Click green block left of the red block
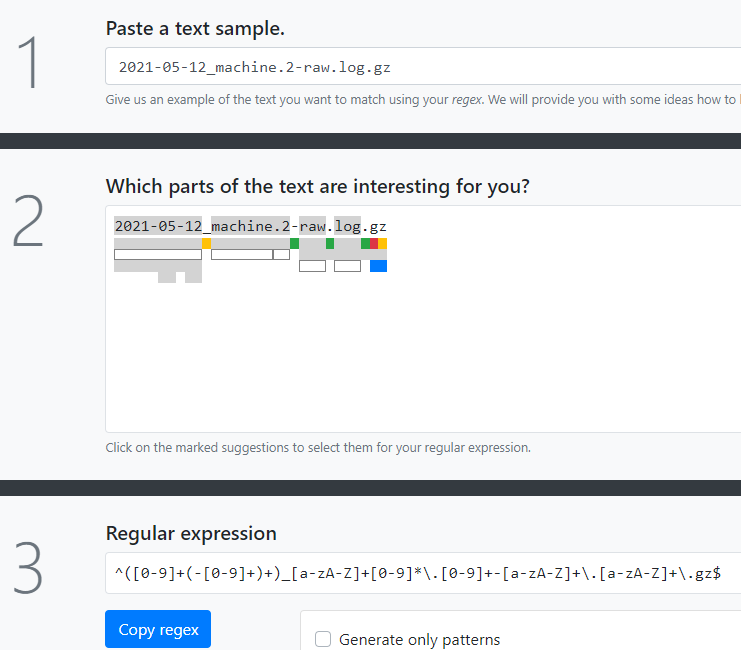 coord(365,243)
